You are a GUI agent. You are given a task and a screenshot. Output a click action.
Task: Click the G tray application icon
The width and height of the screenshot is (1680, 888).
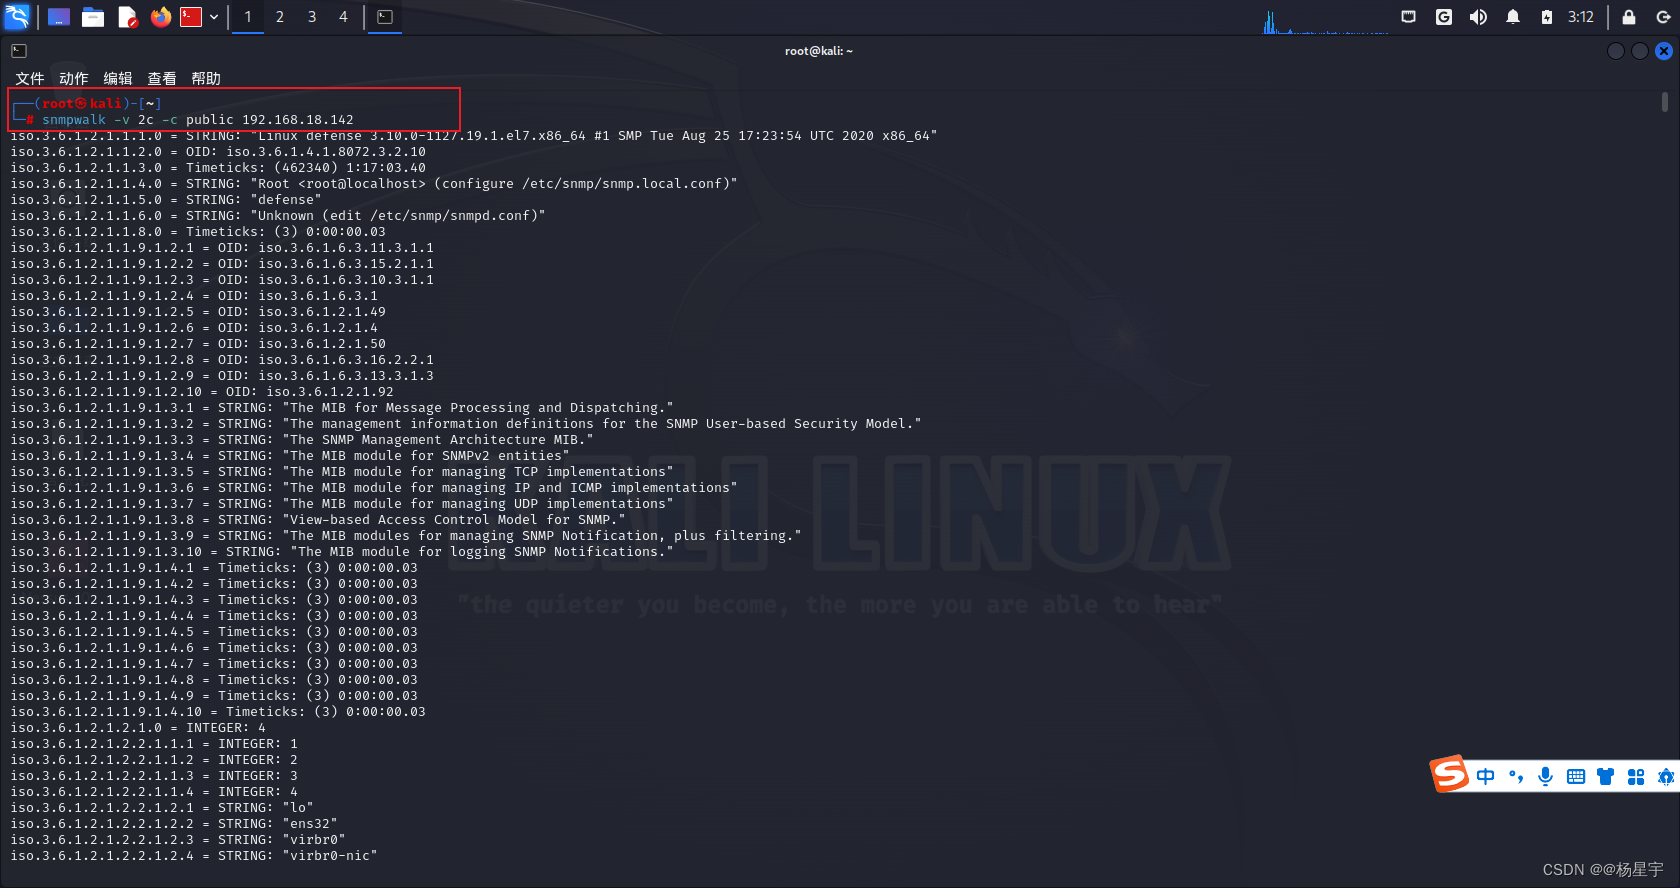coord(1444,17)
